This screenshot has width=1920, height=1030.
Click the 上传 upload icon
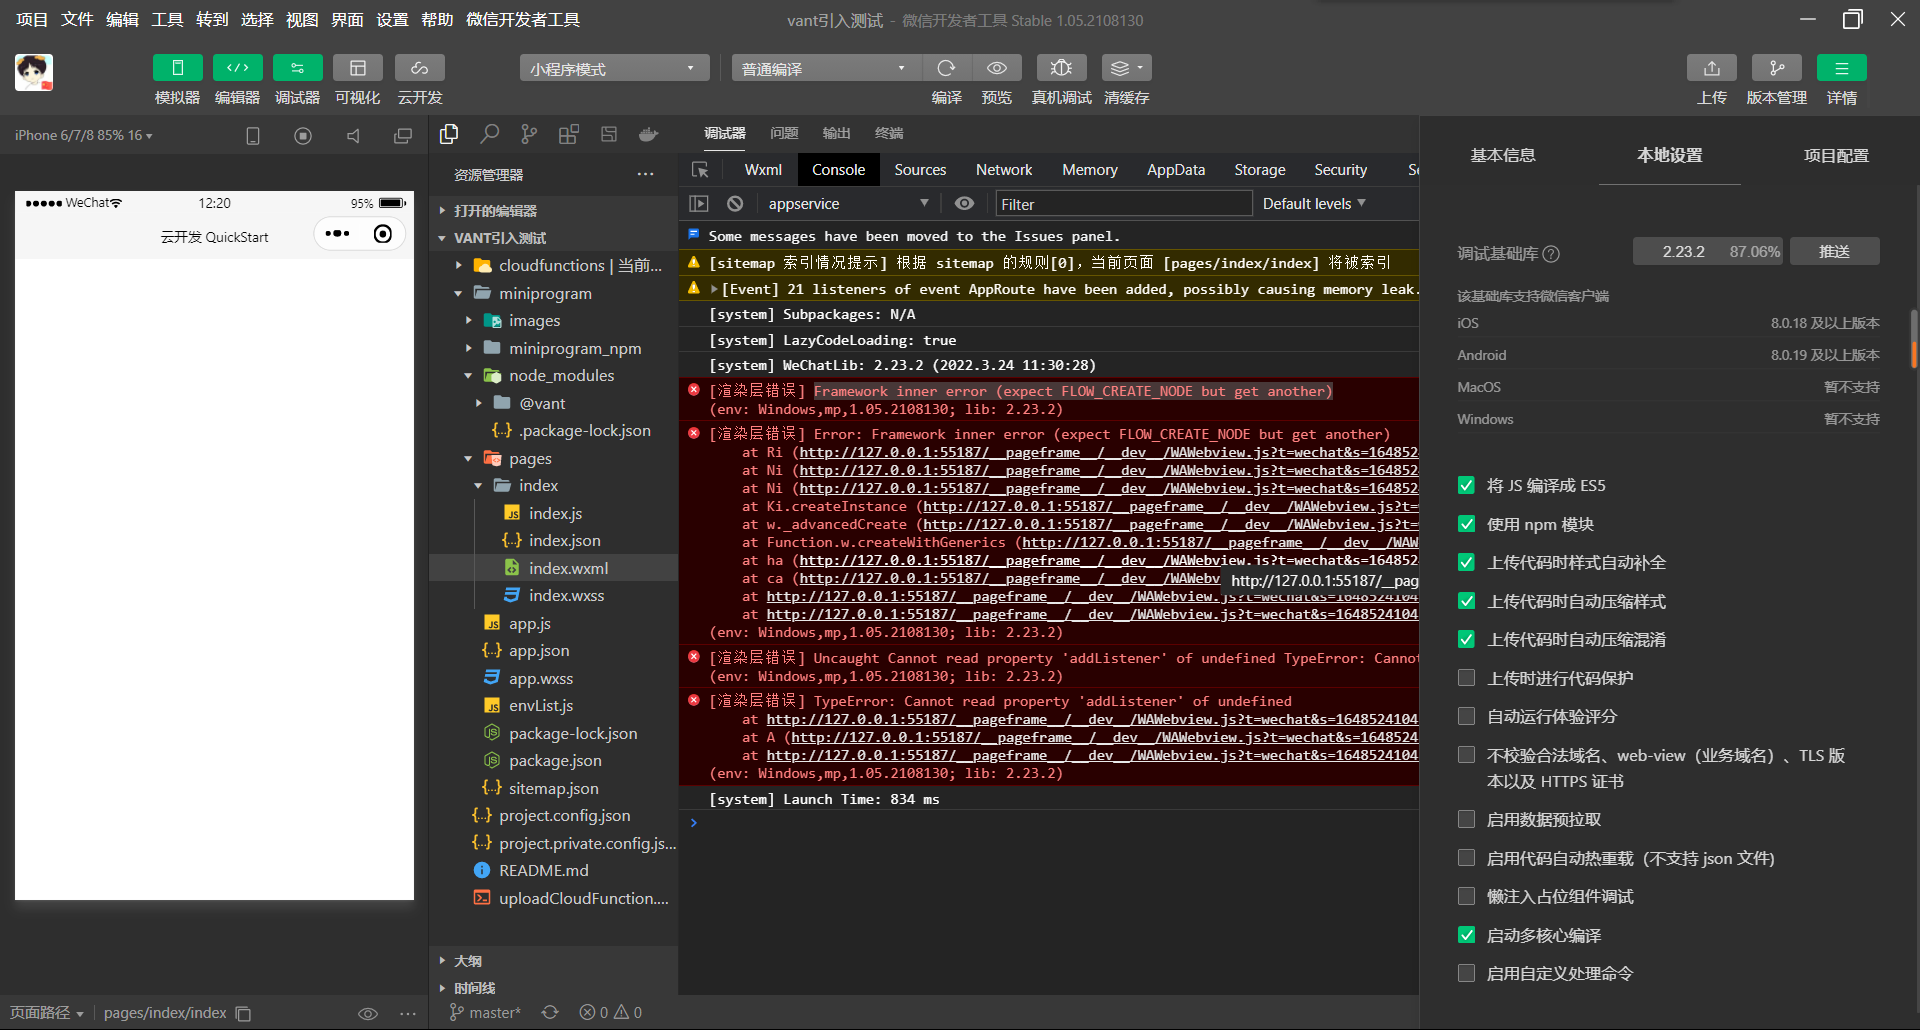tap(1712, 68)
